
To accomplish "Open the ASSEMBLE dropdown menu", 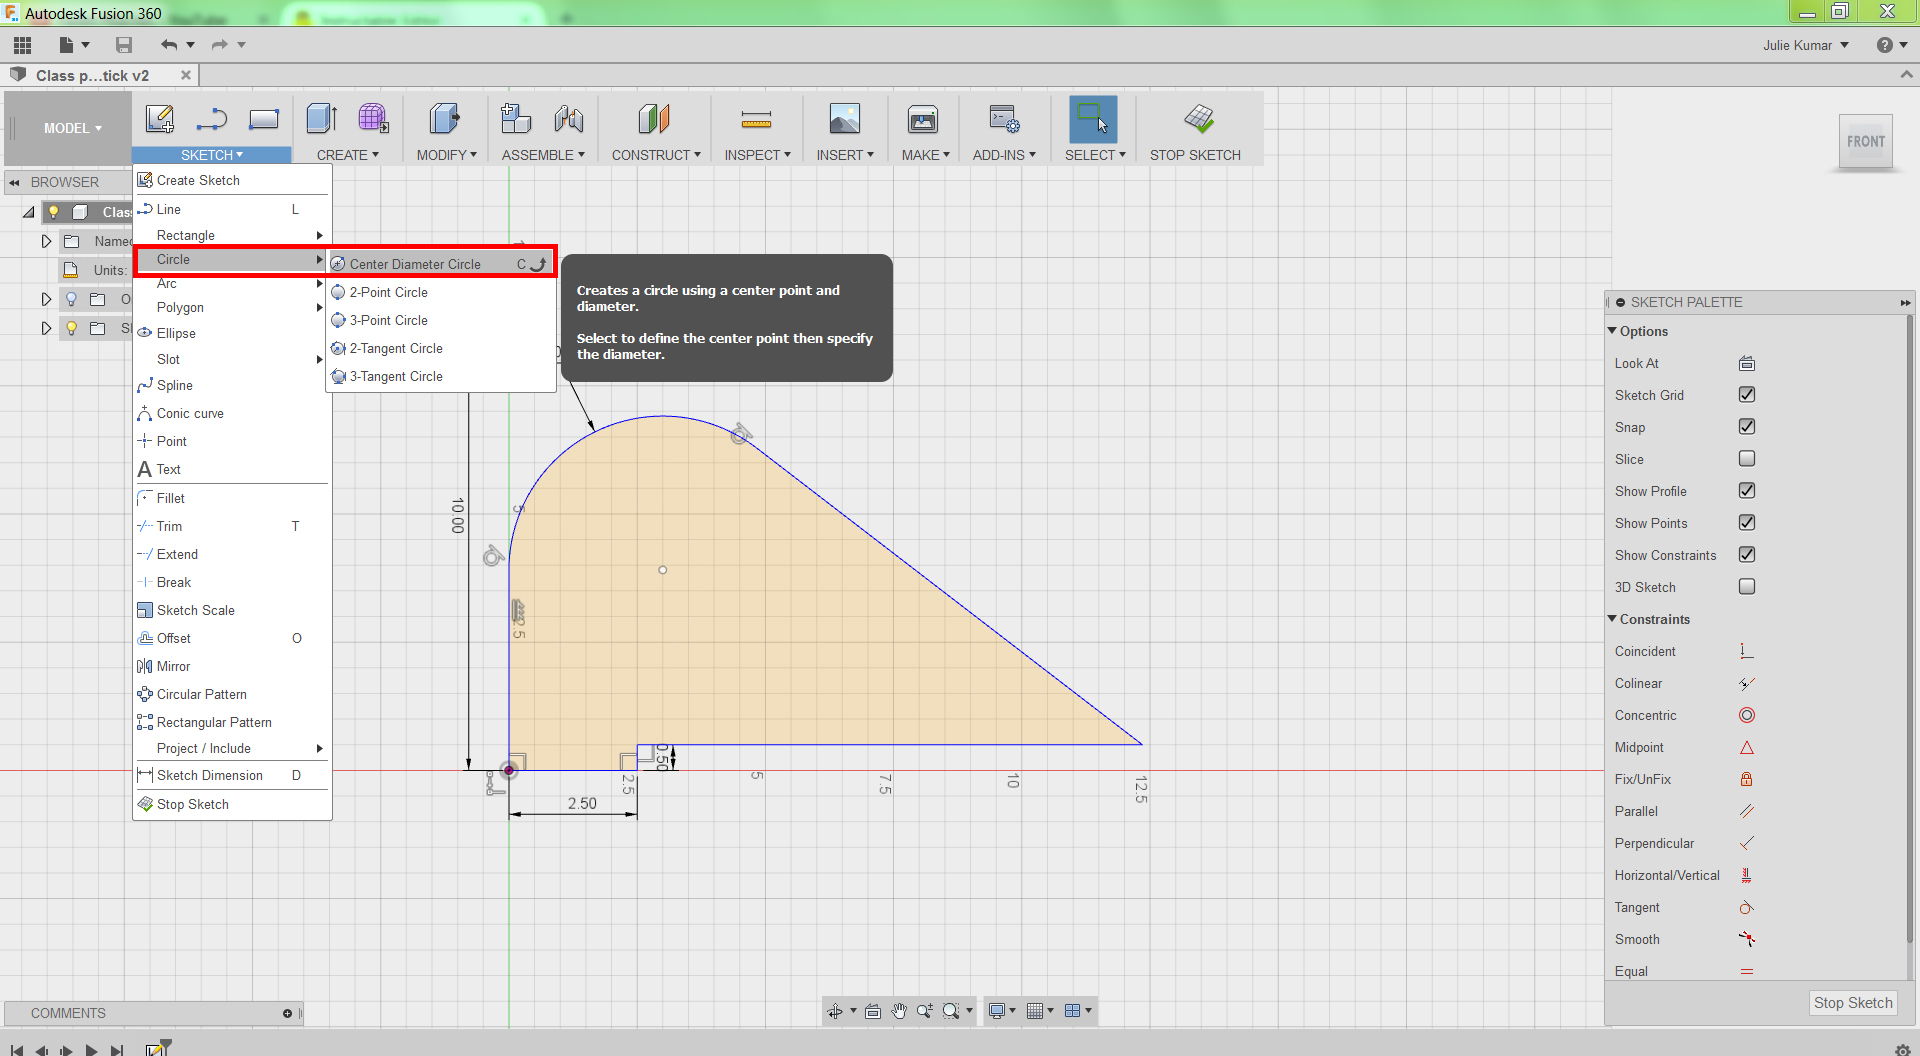I will (x=543, y=155).
